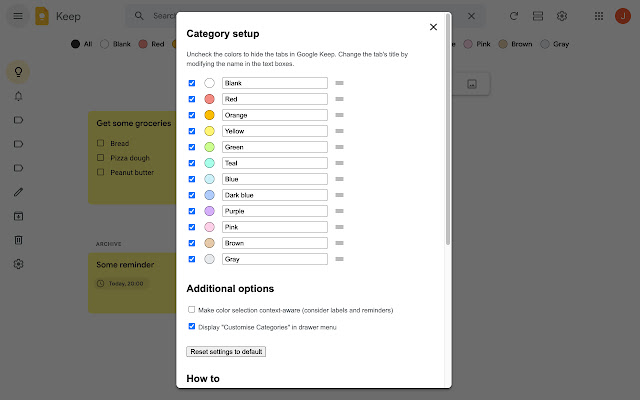Open Trash in the sidebar
Image resolution: width=640 pixels, height=400 pixels.
(18, 240)
